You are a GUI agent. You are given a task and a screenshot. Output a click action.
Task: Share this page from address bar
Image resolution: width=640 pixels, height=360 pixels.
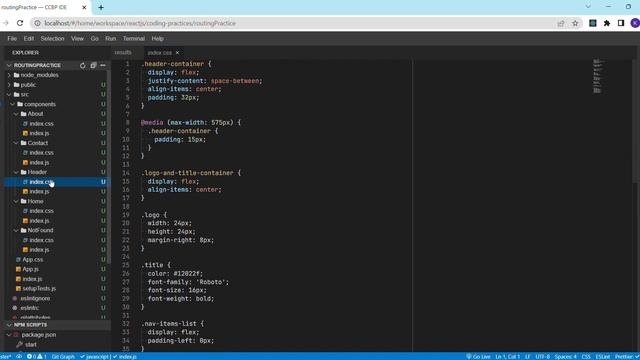[561, 23]
